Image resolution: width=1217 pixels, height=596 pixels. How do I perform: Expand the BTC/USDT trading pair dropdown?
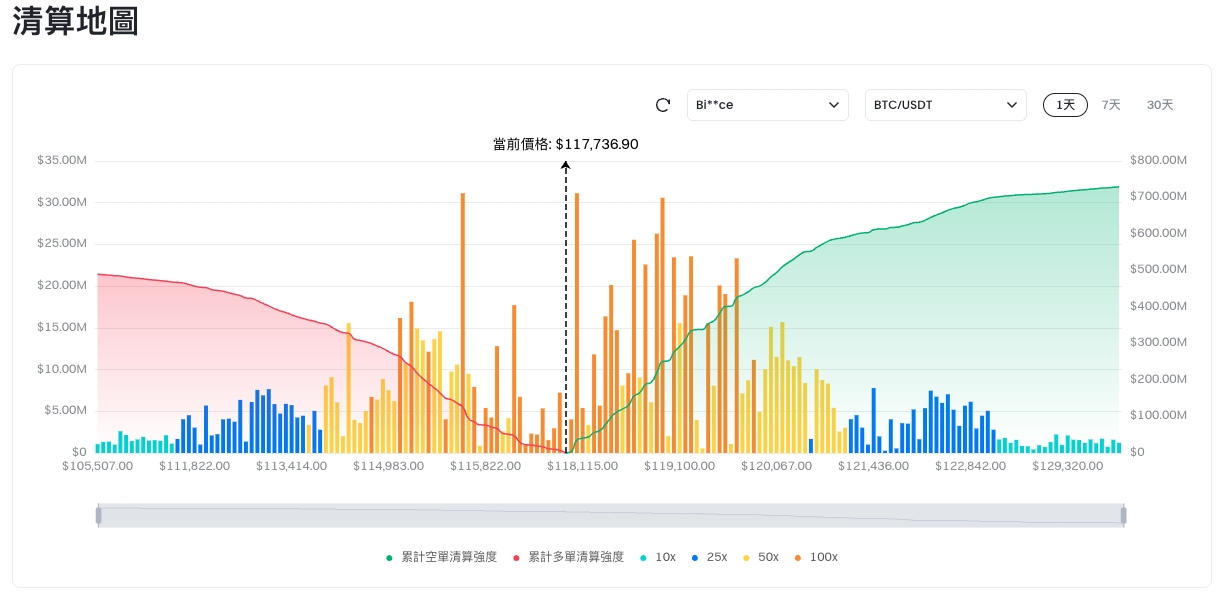click(x=945, y=105)
